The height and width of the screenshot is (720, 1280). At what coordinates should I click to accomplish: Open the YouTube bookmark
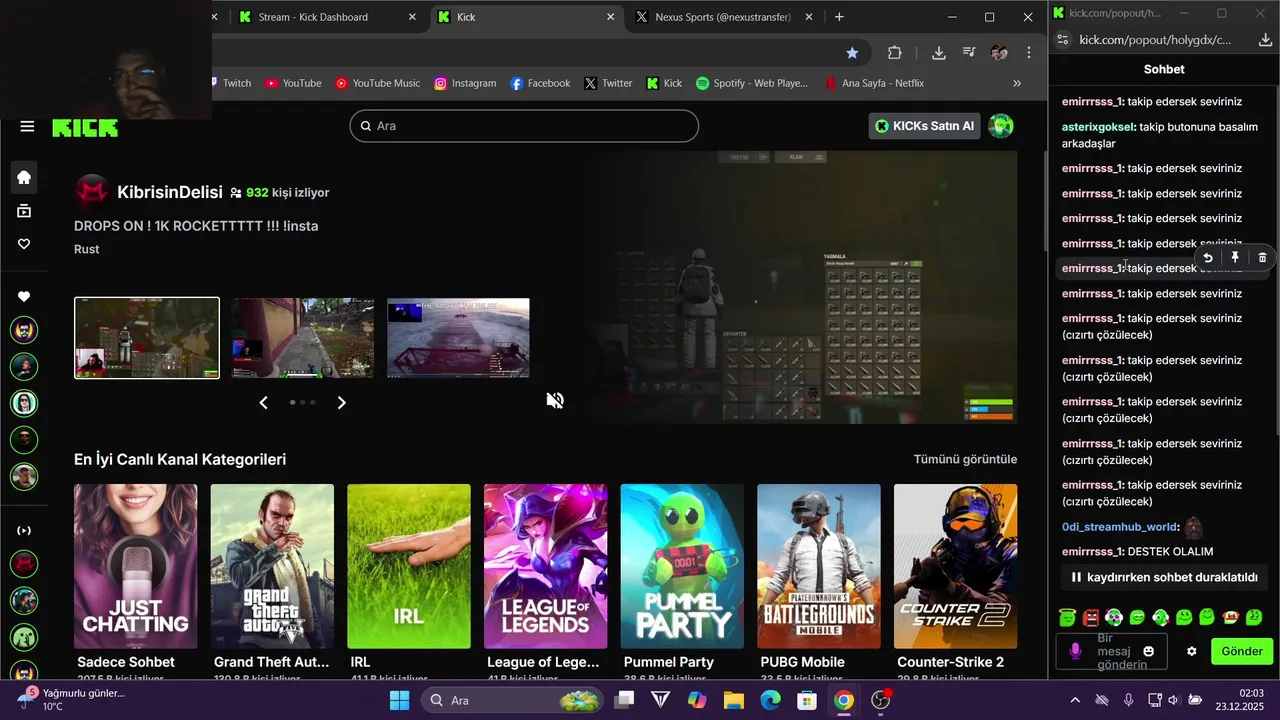(x=293, y=83)
